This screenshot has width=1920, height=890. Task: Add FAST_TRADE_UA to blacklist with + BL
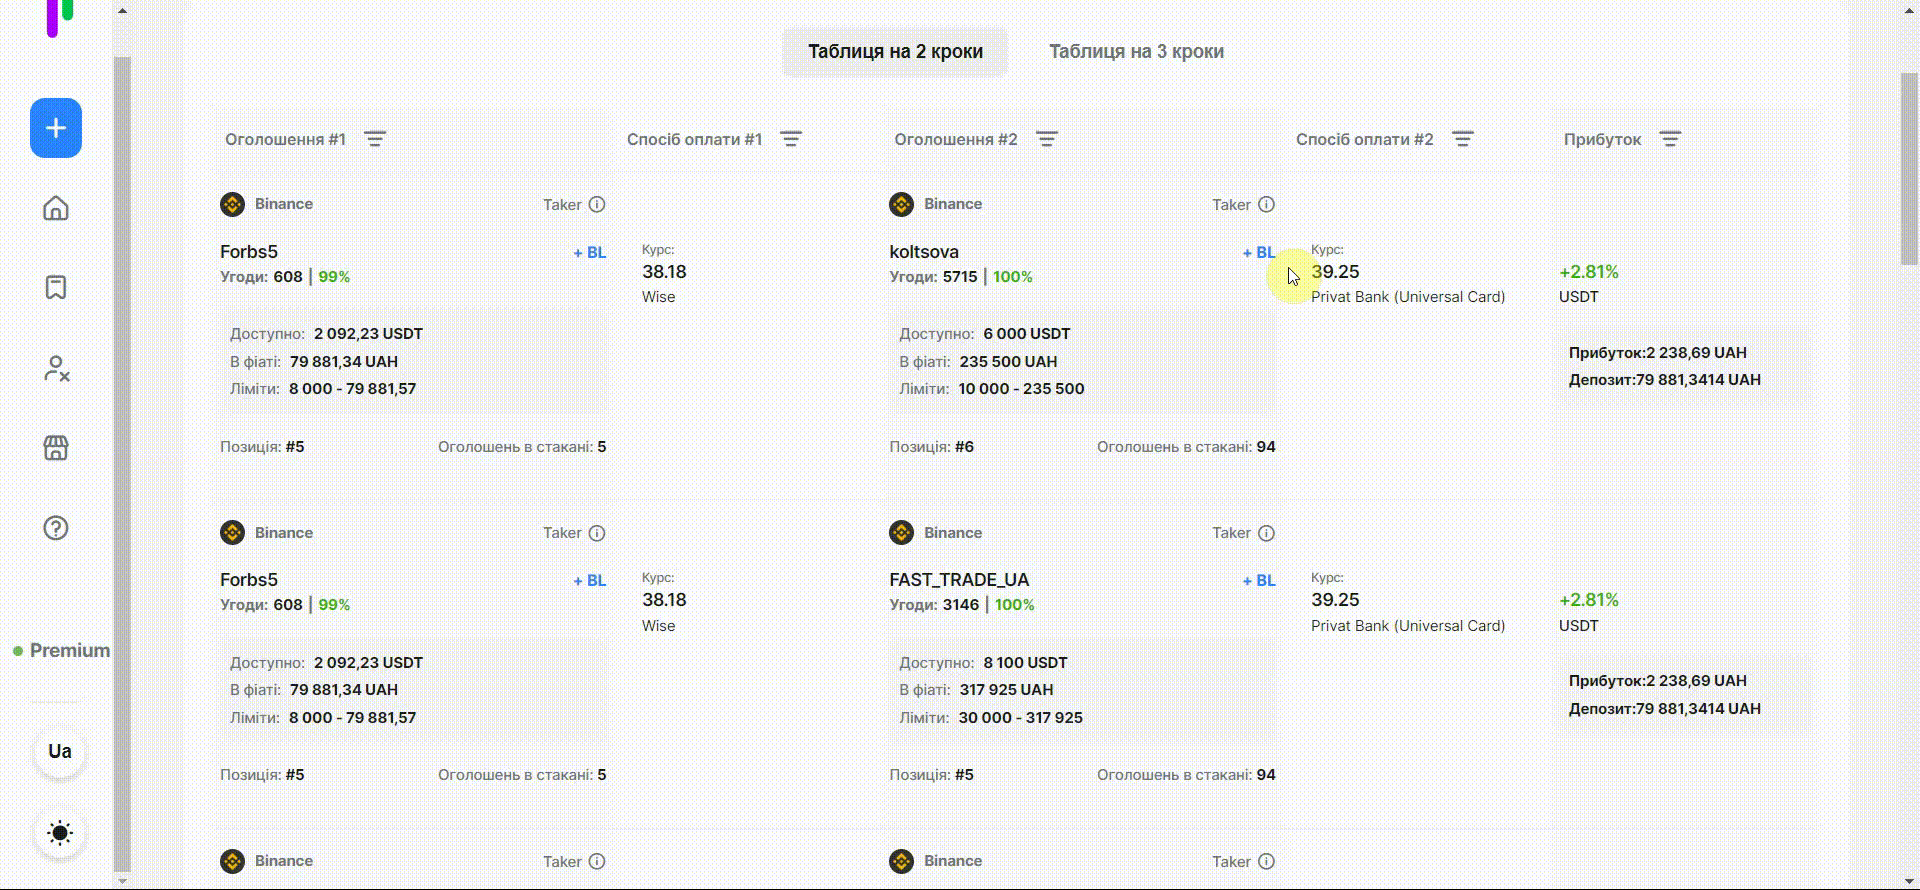tap(1258, 580)
